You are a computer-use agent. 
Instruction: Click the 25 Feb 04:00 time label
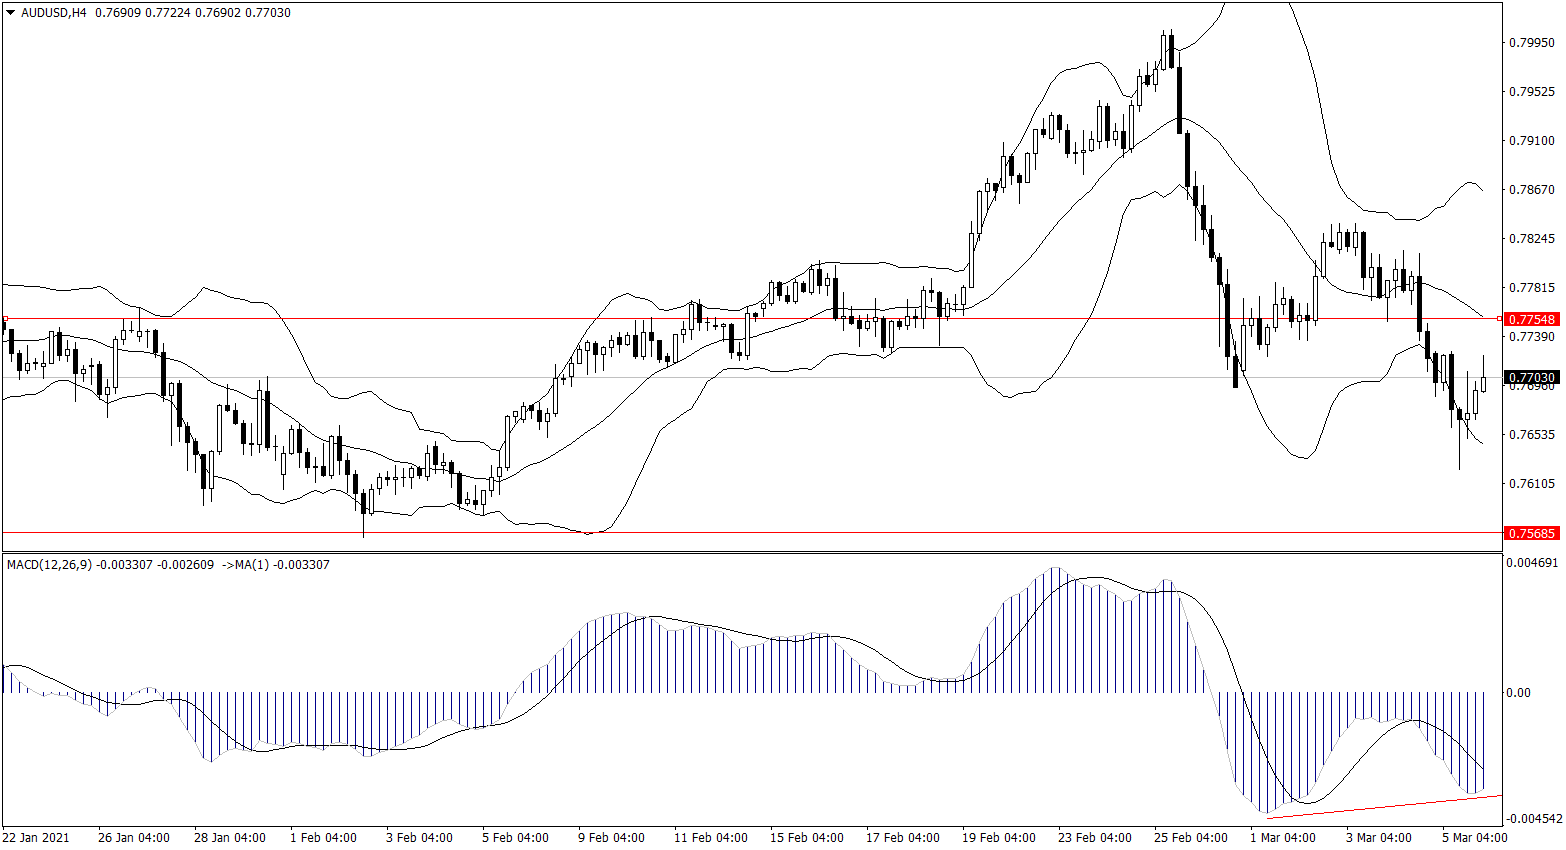tap(1190, 837)
